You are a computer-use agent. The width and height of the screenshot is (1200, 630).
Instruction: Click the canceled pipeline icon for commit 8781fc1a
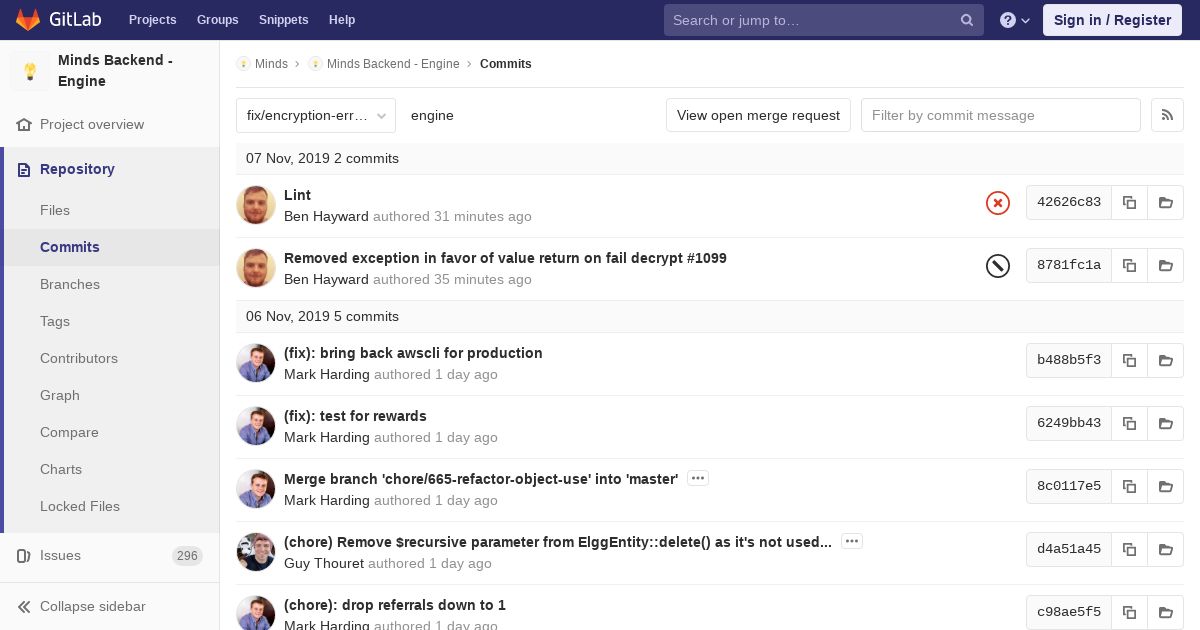[998, 265]
